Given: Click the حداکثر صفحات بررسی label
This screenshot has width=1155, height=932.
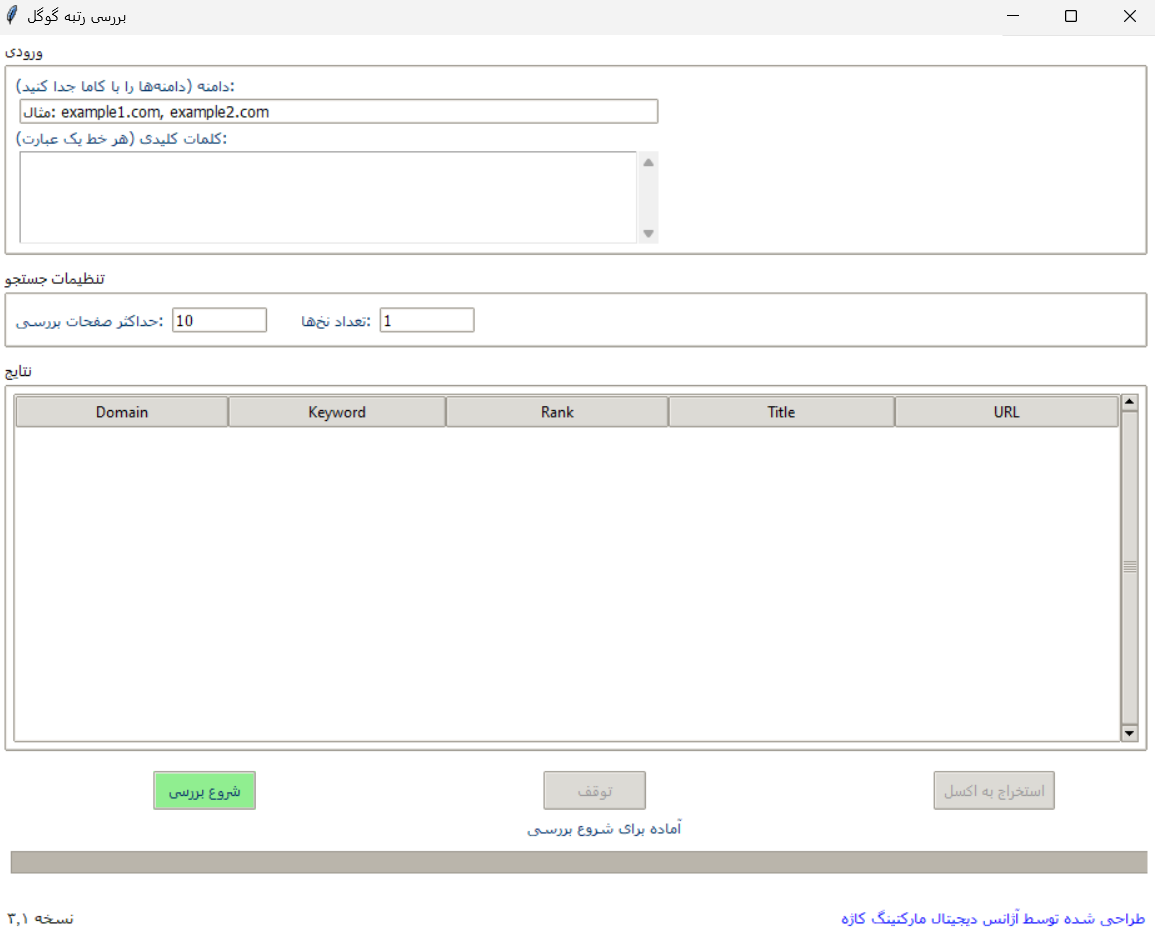Looking at the screenshot, I should point(89,321).
